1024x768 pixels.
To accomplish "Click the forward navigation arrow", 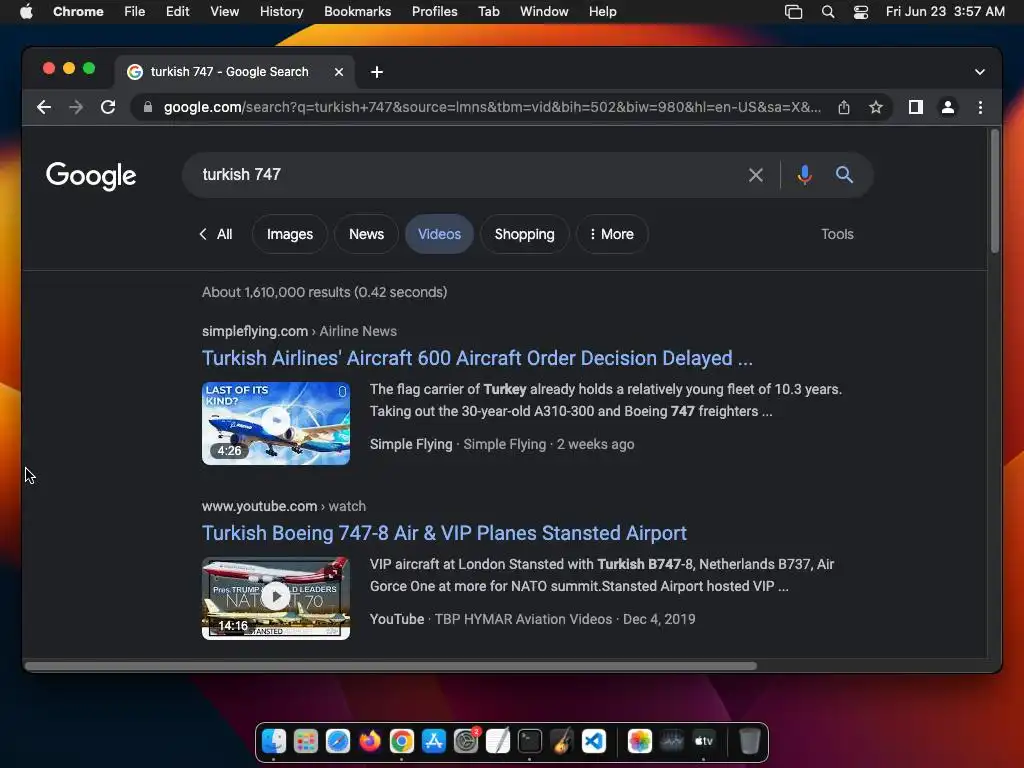I will point(76,107).
